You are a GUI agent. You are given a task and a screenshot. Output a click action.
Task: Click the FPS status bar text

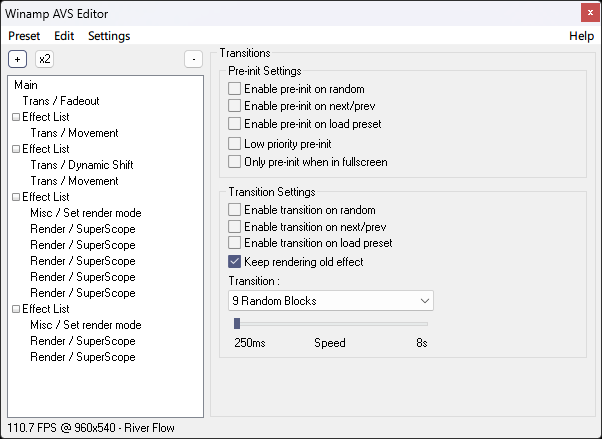pos(91,428)
